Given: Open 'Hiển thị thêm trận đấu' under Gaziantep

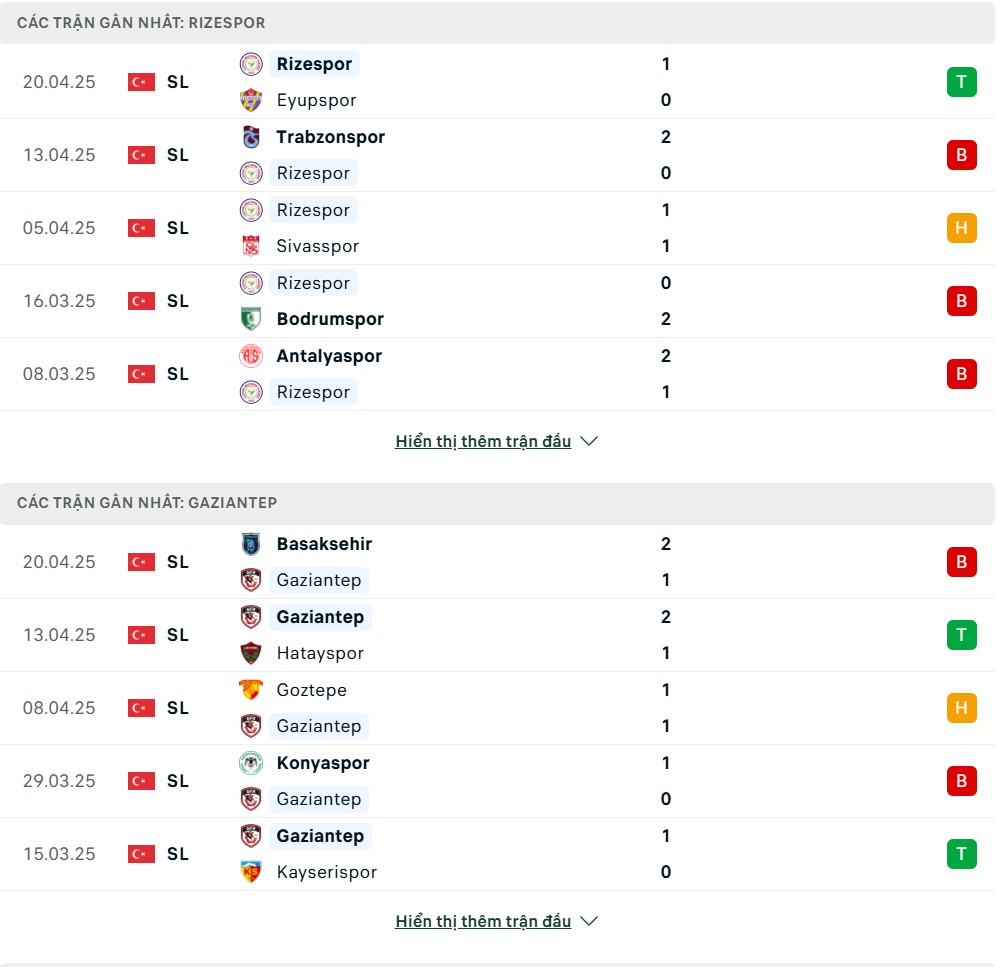Looking at the screenshot, I should coord(483,921).
